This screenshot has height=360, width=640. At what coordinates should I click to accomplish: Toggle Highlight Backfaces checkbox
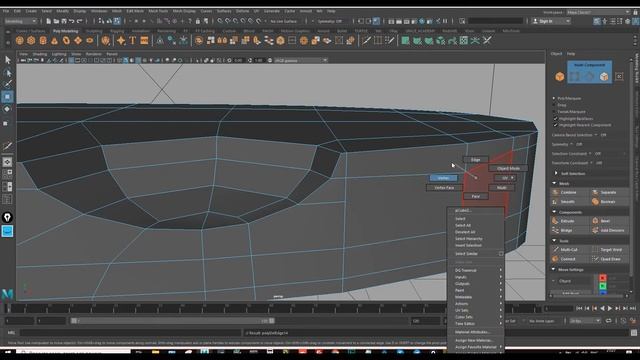tap(555, 118)
